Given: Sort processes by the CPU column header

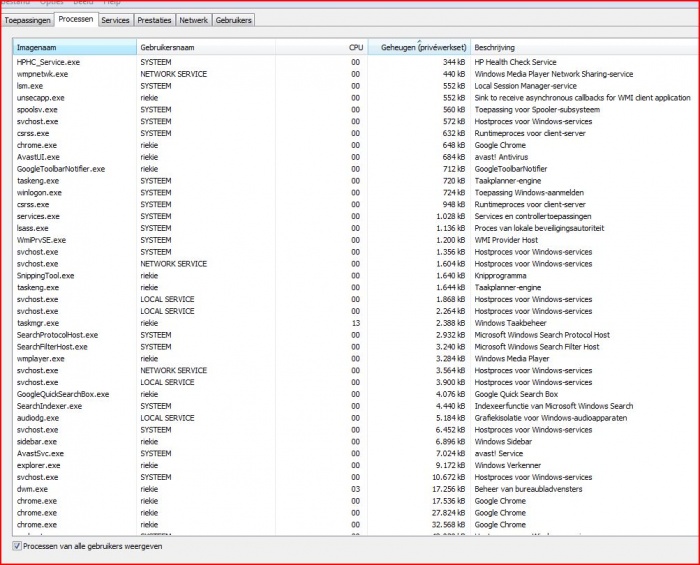Looking at the screenshot, I should pyautogui.click(x=321, y=47).
